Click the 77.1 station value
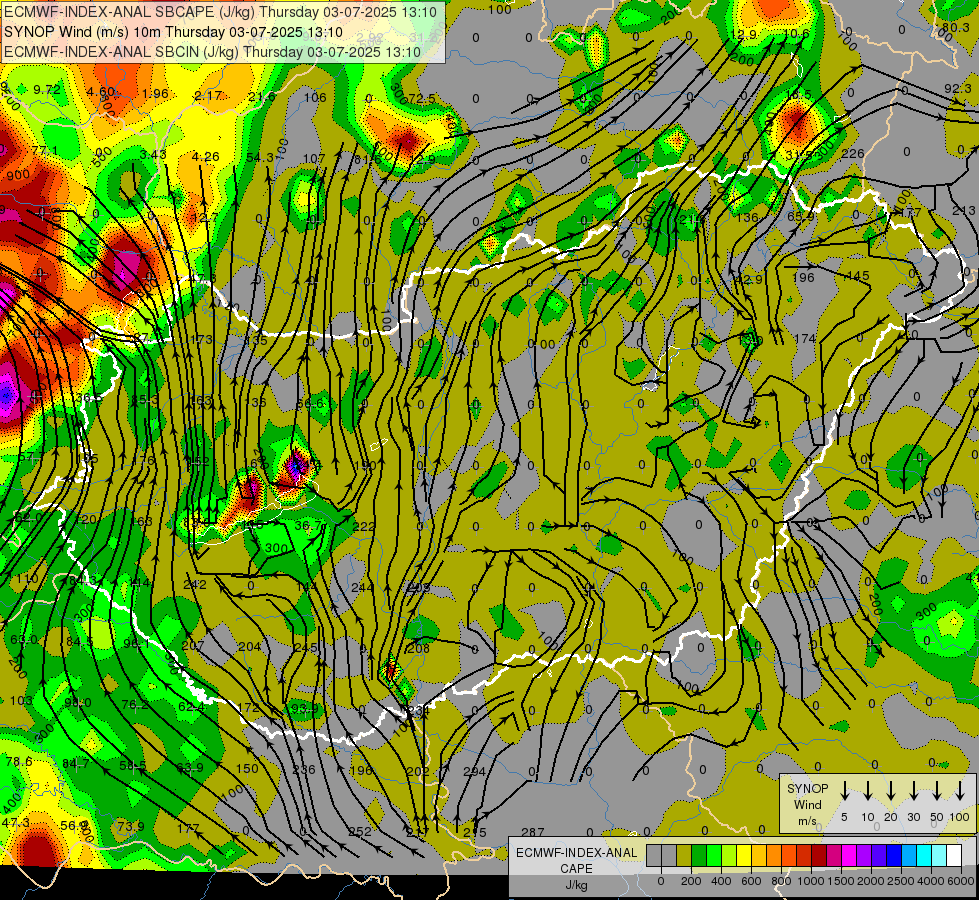979x900 pixels. 45,151
